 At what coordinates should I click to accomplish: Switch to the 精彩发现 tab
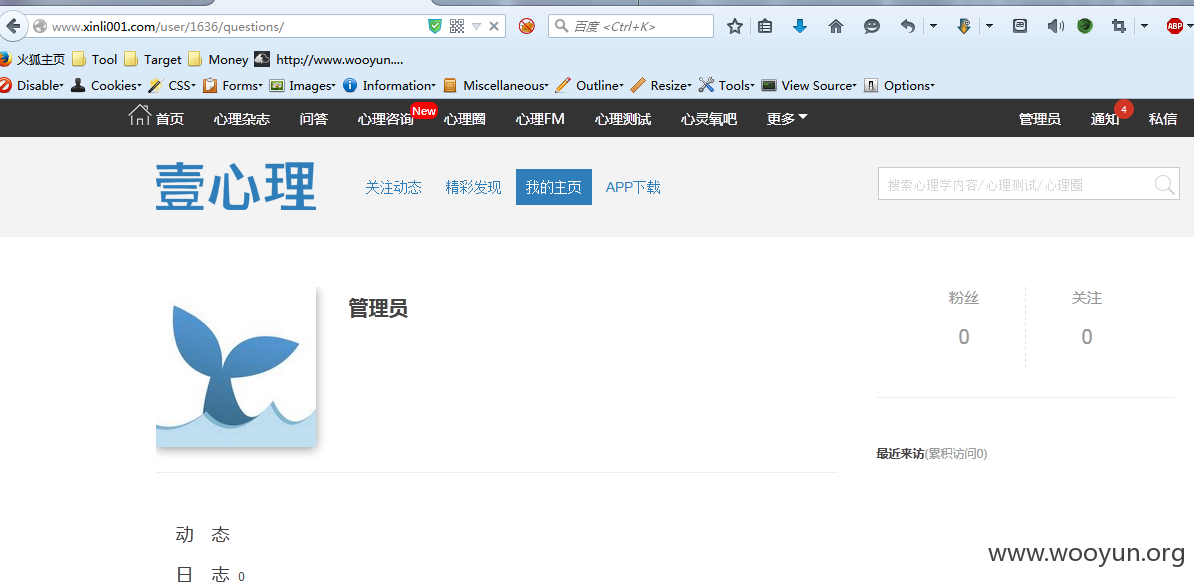474,187
